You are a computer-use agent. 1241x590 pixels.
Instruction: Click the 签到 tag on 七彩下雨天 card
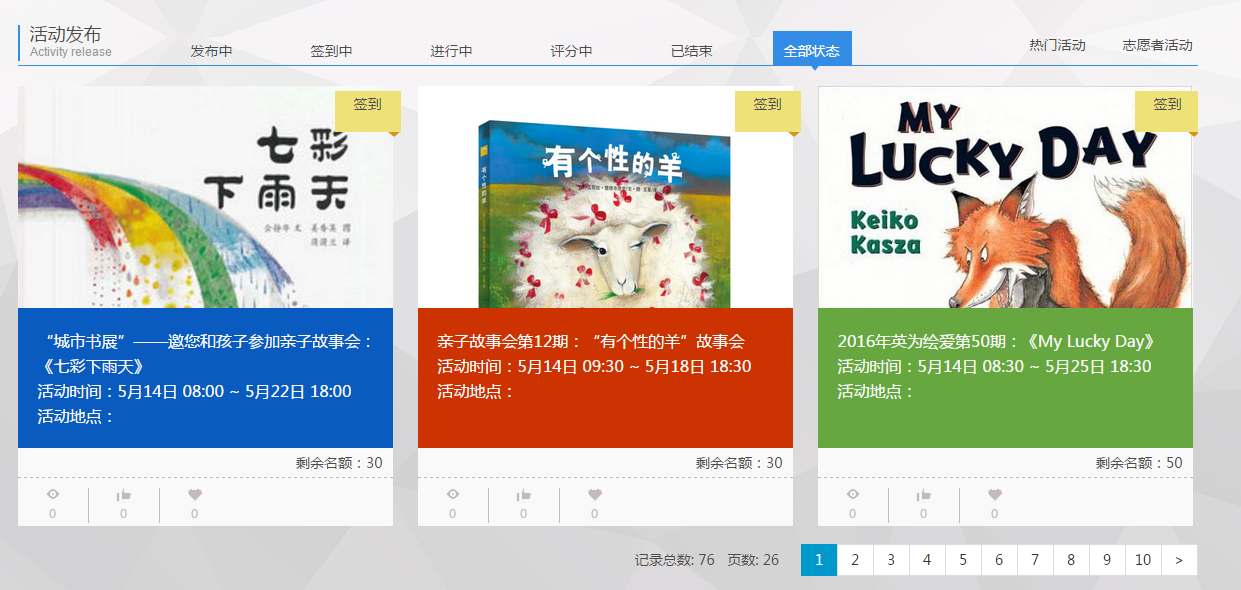click(368, 110)
